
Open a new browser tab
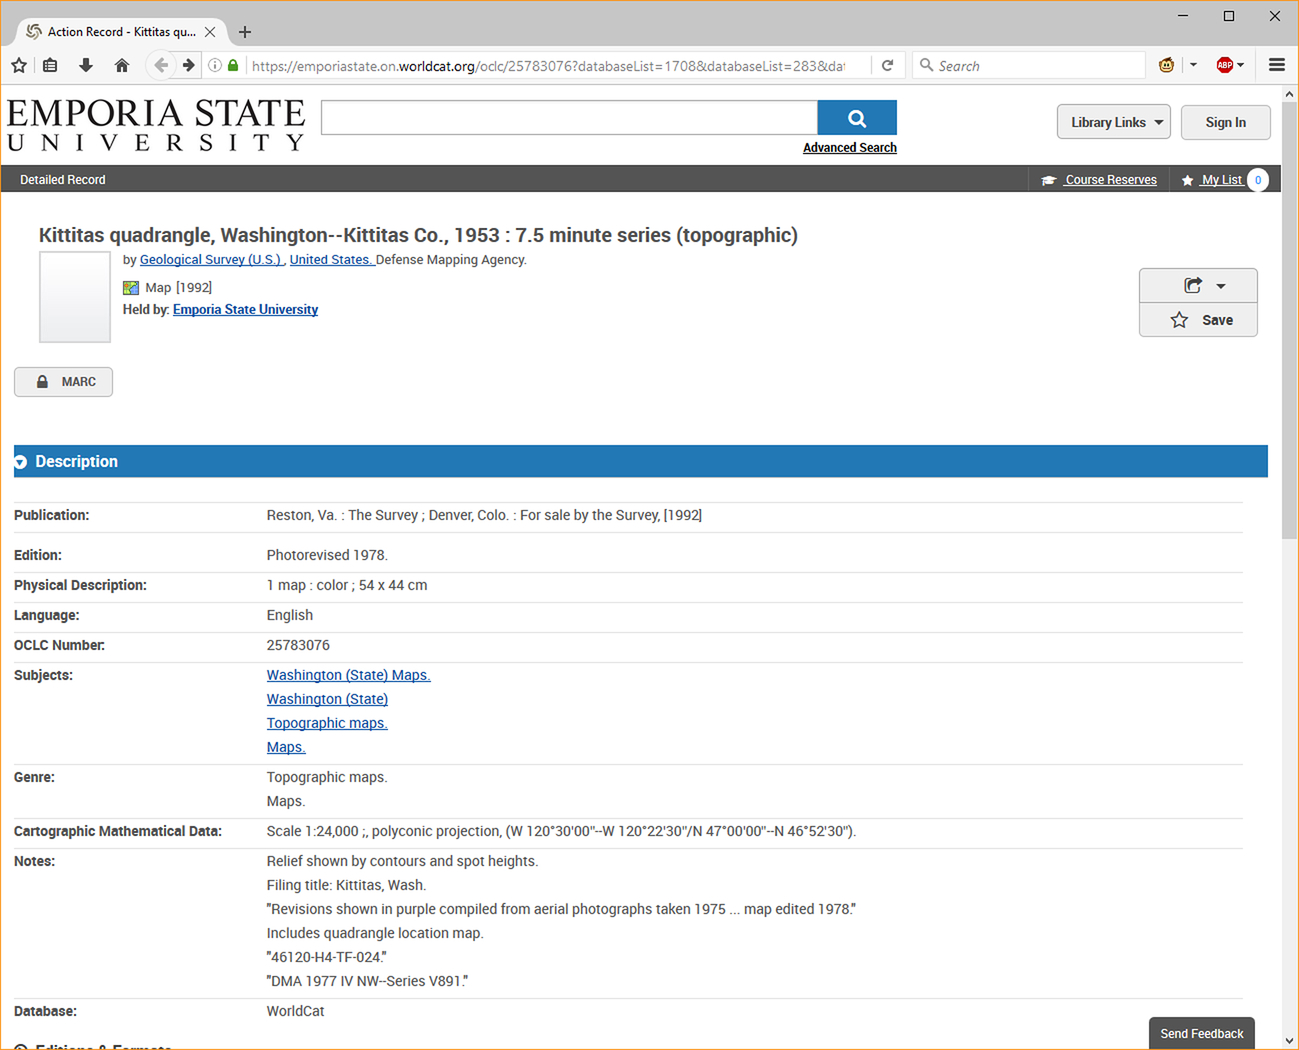point(245,32)
